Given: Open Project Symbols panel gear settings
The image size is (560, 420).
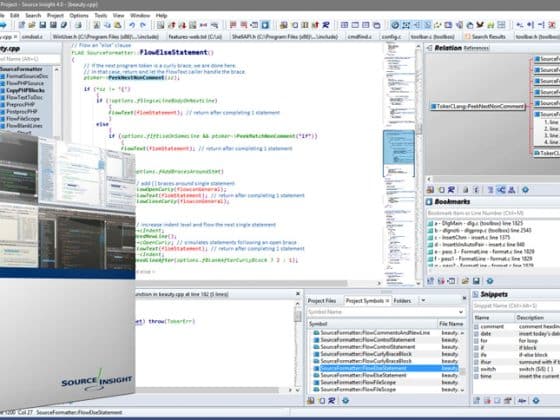Looking at the screenshot, I should coord(345,401).
